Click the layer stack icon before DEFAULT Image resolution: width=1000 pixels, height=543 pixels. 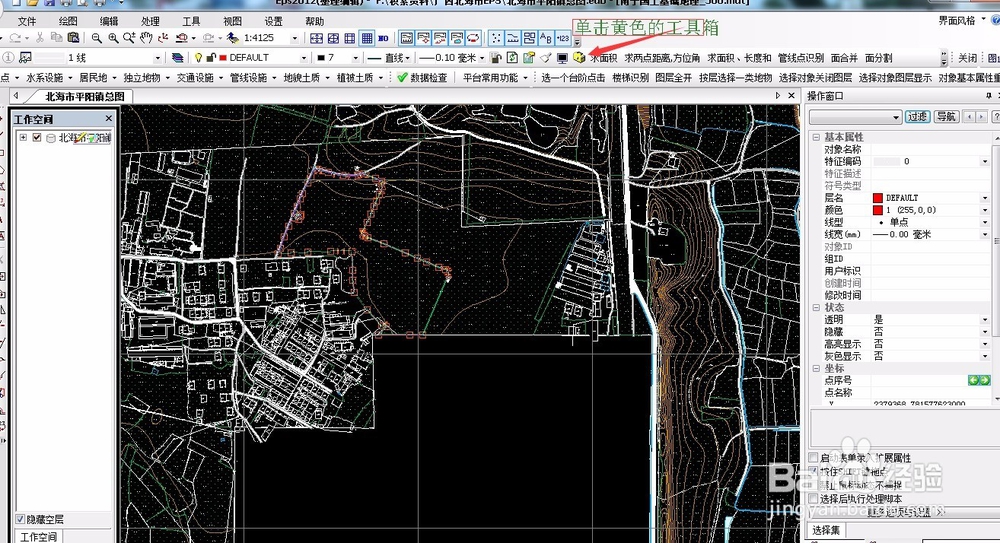(178, 58)
